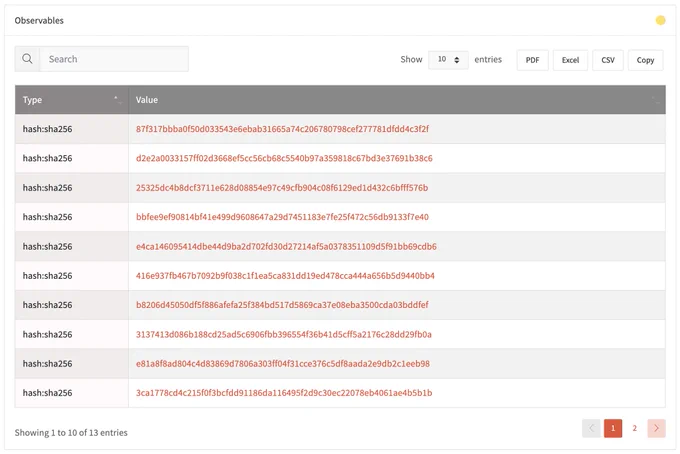This screenshot has width=680, height=454.
Task: Open hash starting with e81a8f8ad804
Action: click(283, 364)
